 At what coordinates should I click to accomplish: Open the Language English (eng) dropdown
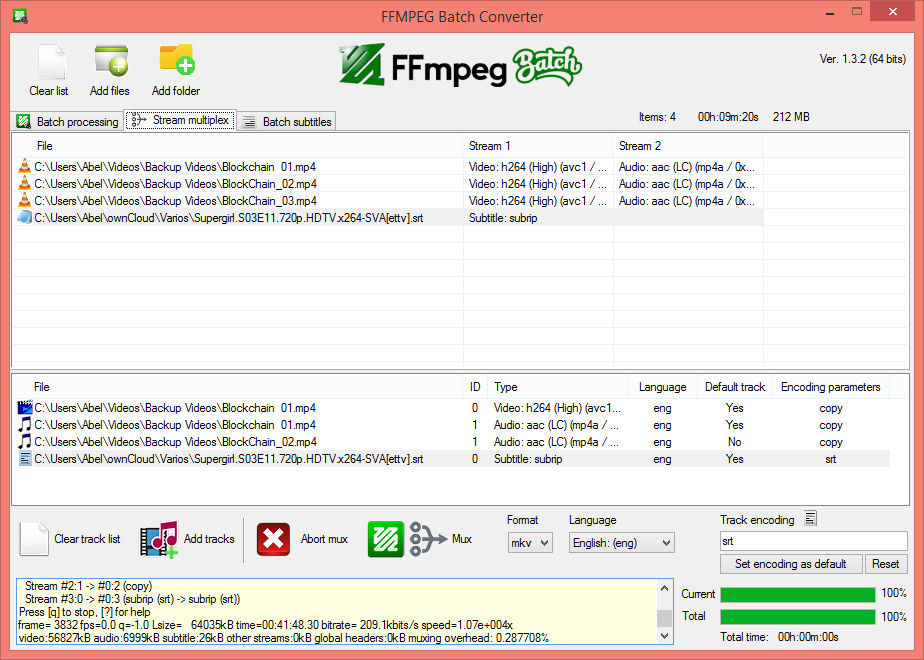click(x=622, y=543)
